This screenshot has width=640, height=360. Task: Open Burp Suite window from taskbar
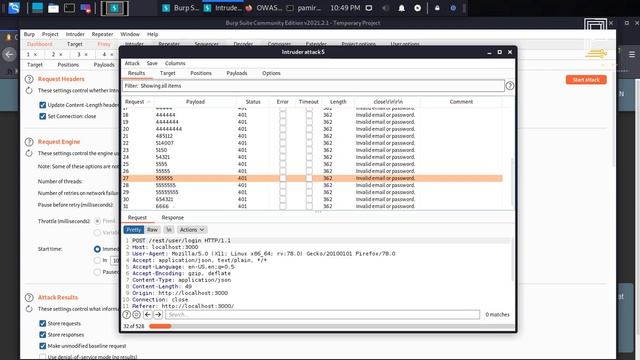point(181,8)
